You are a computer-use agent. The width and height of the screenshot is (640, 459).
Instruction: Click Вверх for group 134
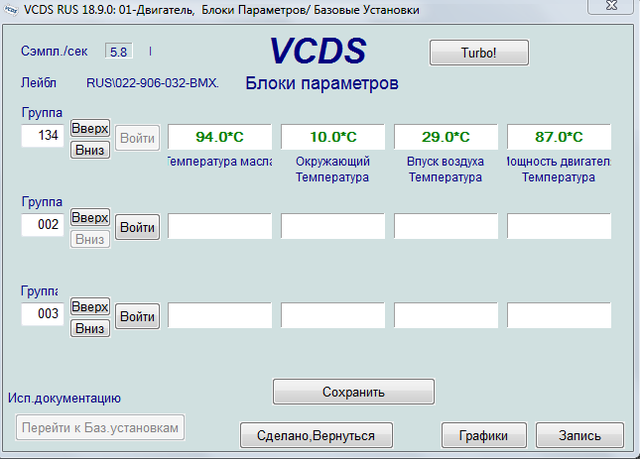(x=90, y=129)
